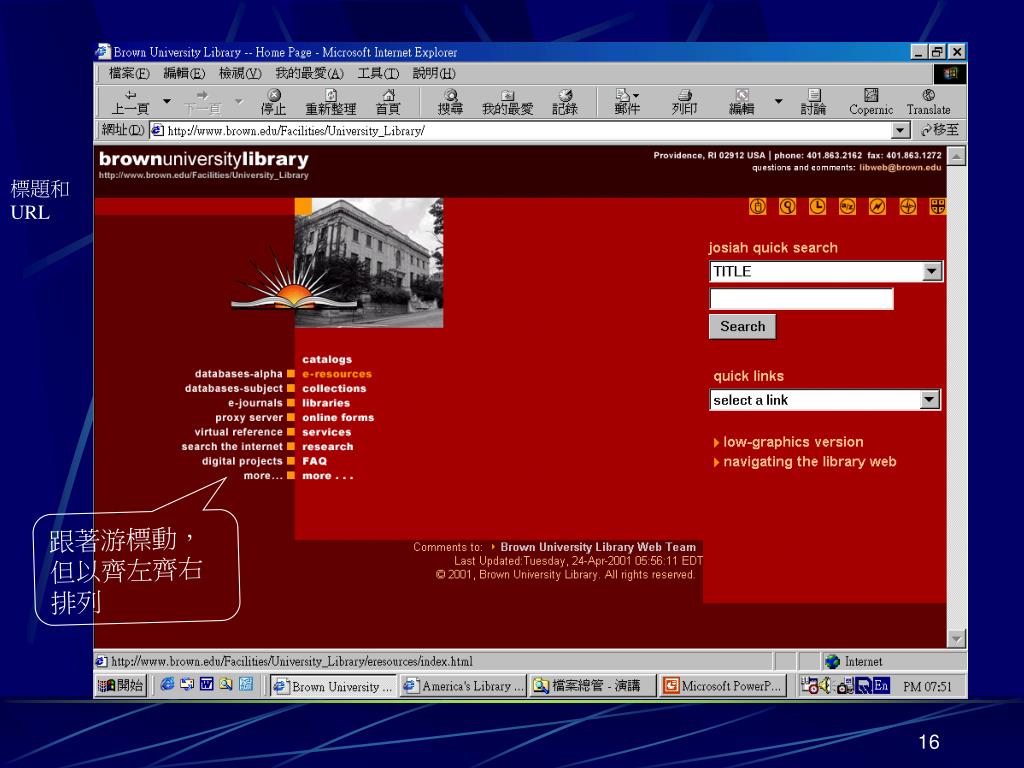Open the TITLE search type dropdown

[932, 272]
